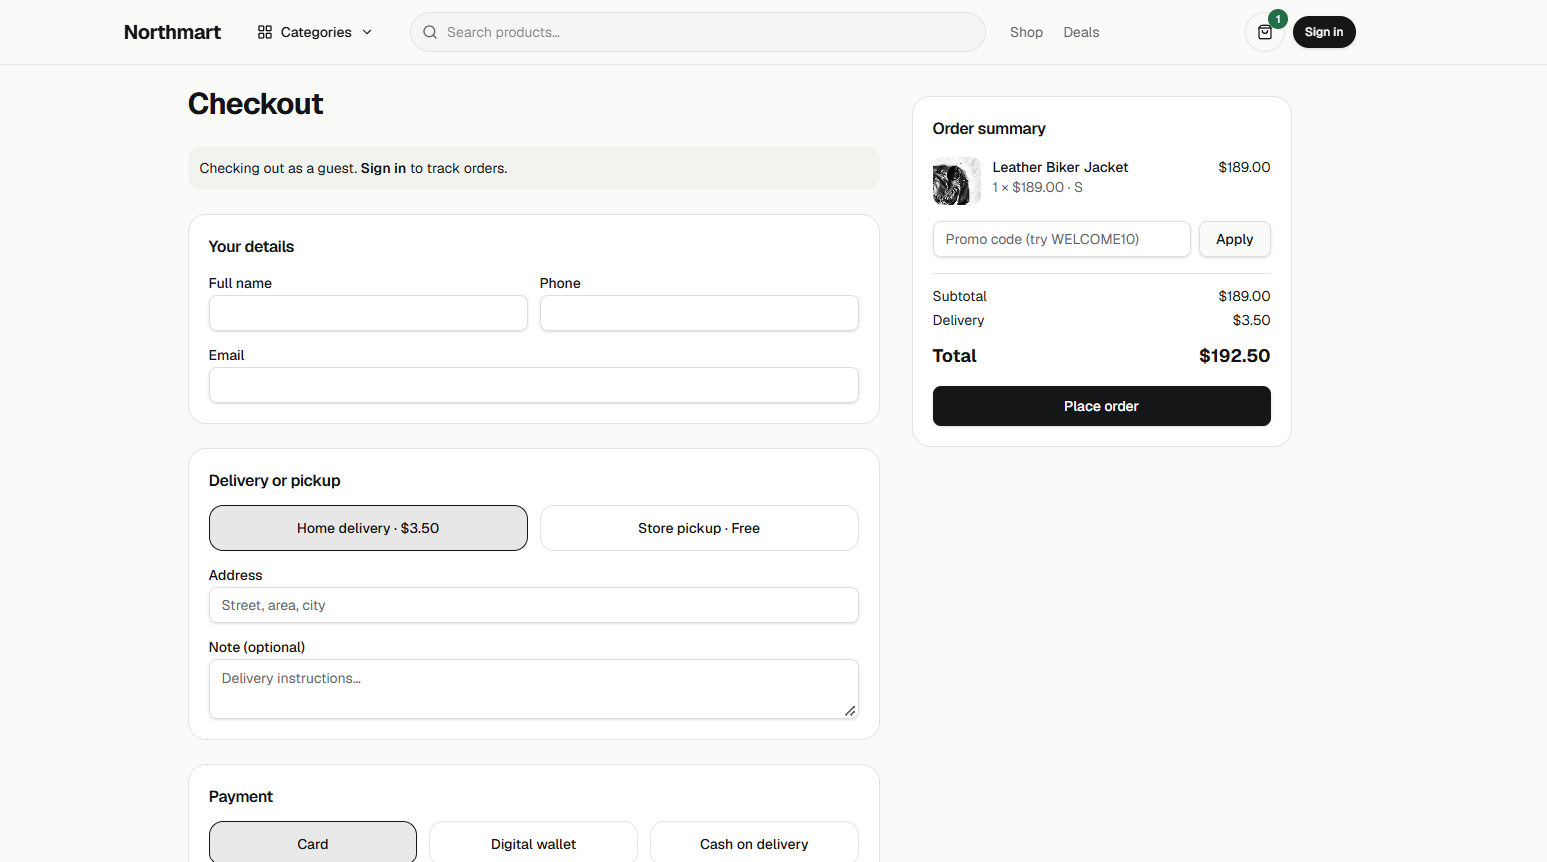Viewport: 1547px width, 862px height.
Task: Click the Northmart logo
Action: [x=172, y=32]
